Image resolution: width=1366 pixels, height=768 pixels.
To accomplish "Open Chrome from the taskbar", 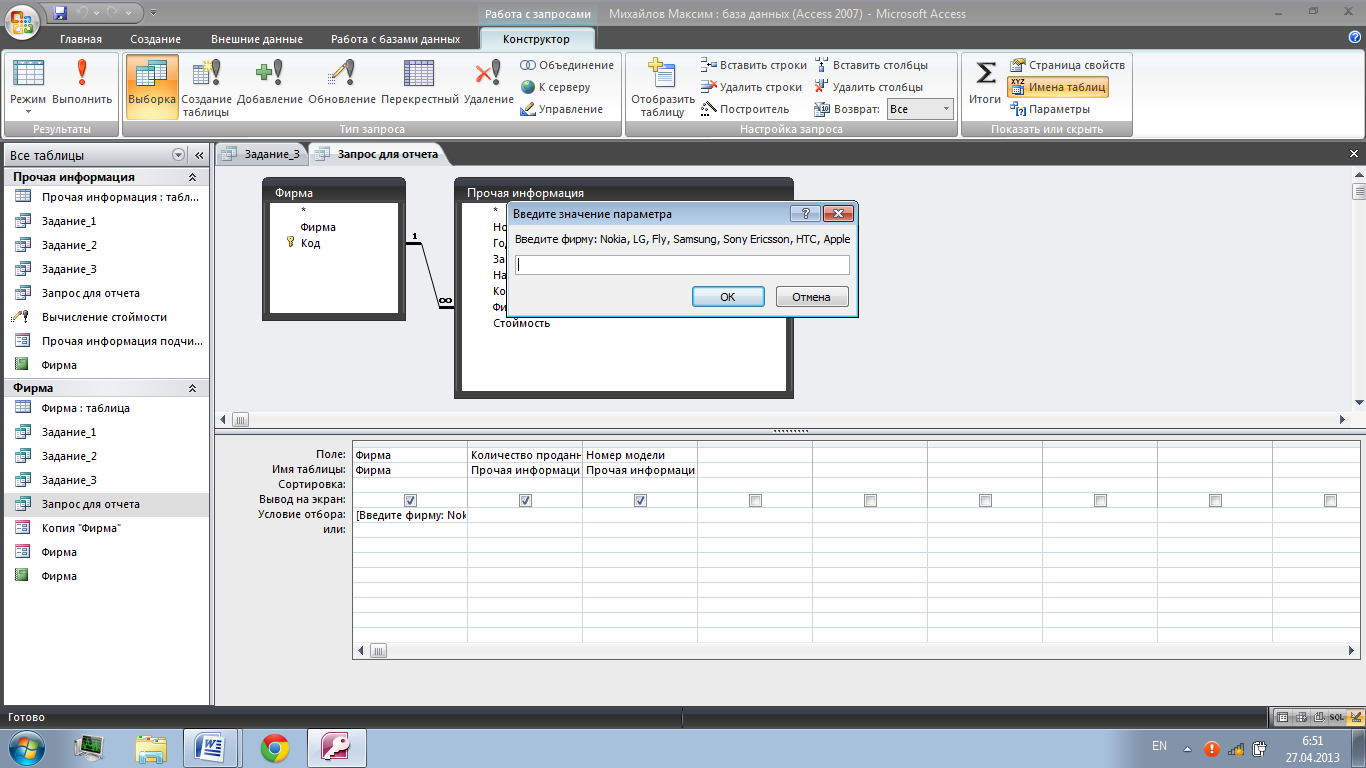I will click(275, 747).
